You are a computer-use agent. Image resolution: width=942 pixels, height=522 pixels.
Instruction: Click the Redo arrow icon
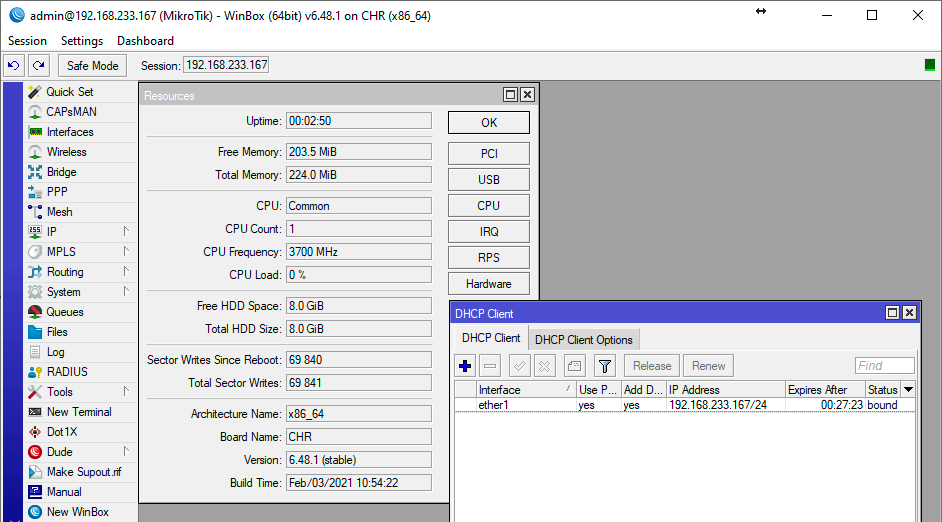pyautogui.click(x=39, y=65)
